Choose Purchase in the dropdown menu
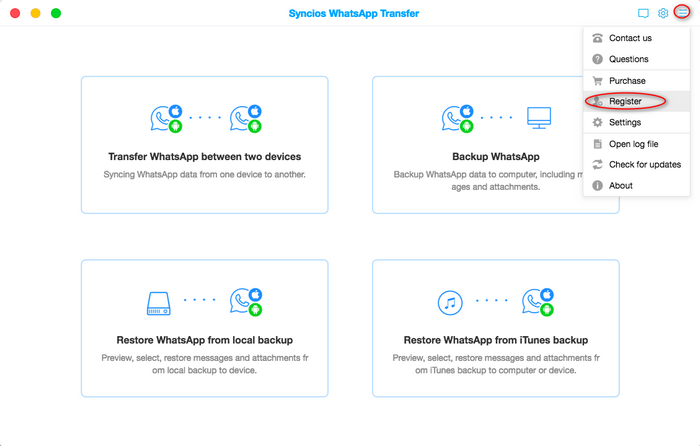The height and width of the screenshot is (446, 700). tap(636, 81)
